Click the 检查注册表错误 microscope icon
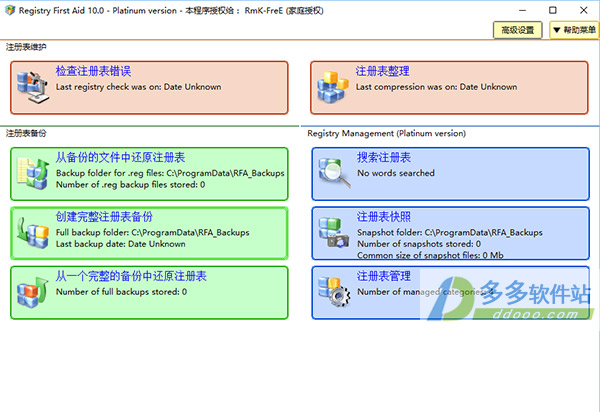The width and height of the screenshot is (600, 412). coord(33,87)
